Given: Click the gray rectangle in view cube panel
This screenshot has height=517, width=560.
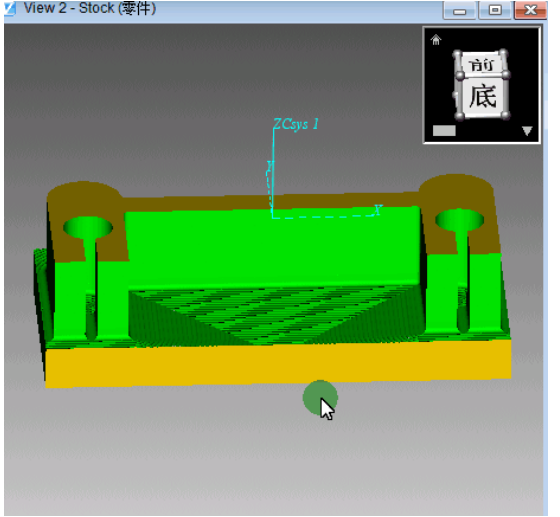Looking at the screenshot, I should pos(444,131).
